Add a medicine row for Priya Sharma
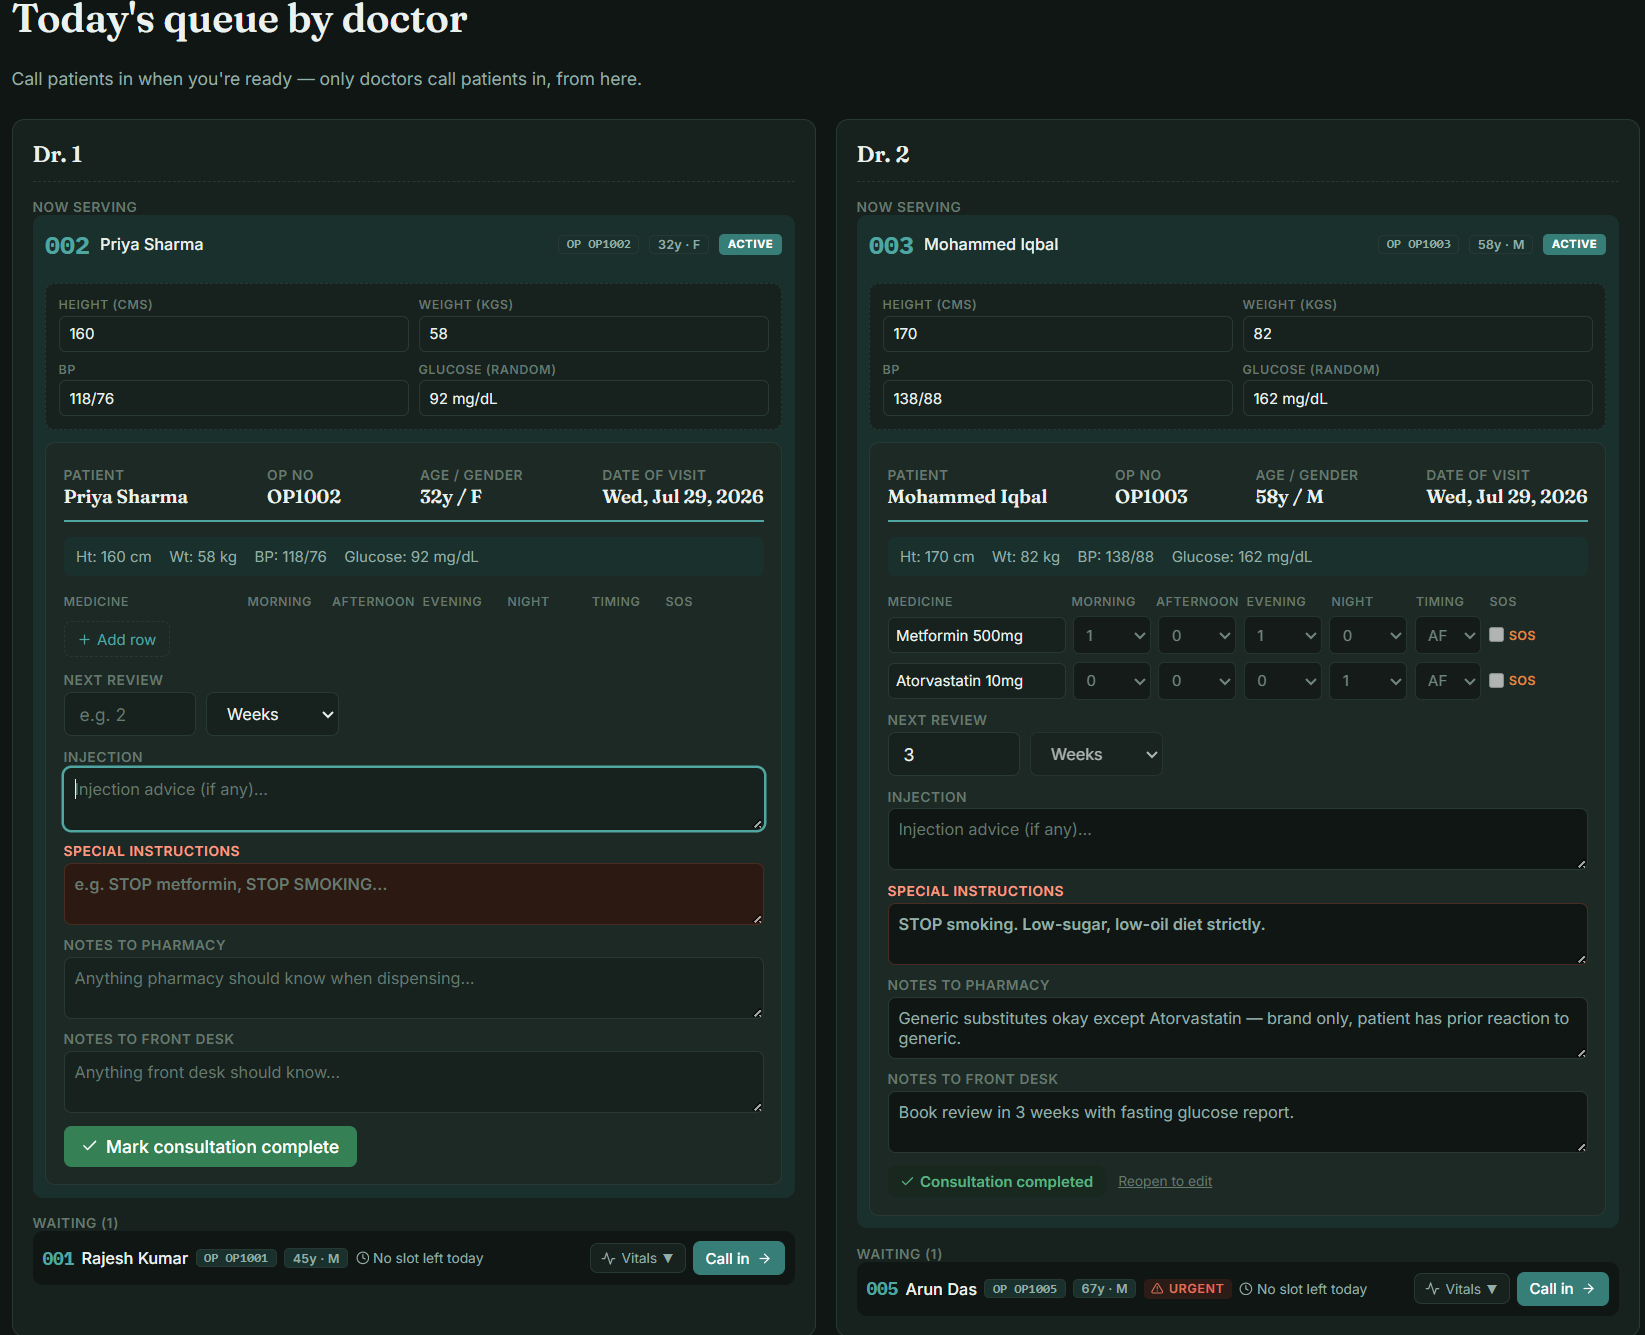This screenshot has width=1645, height=1335. click(117, 640)
